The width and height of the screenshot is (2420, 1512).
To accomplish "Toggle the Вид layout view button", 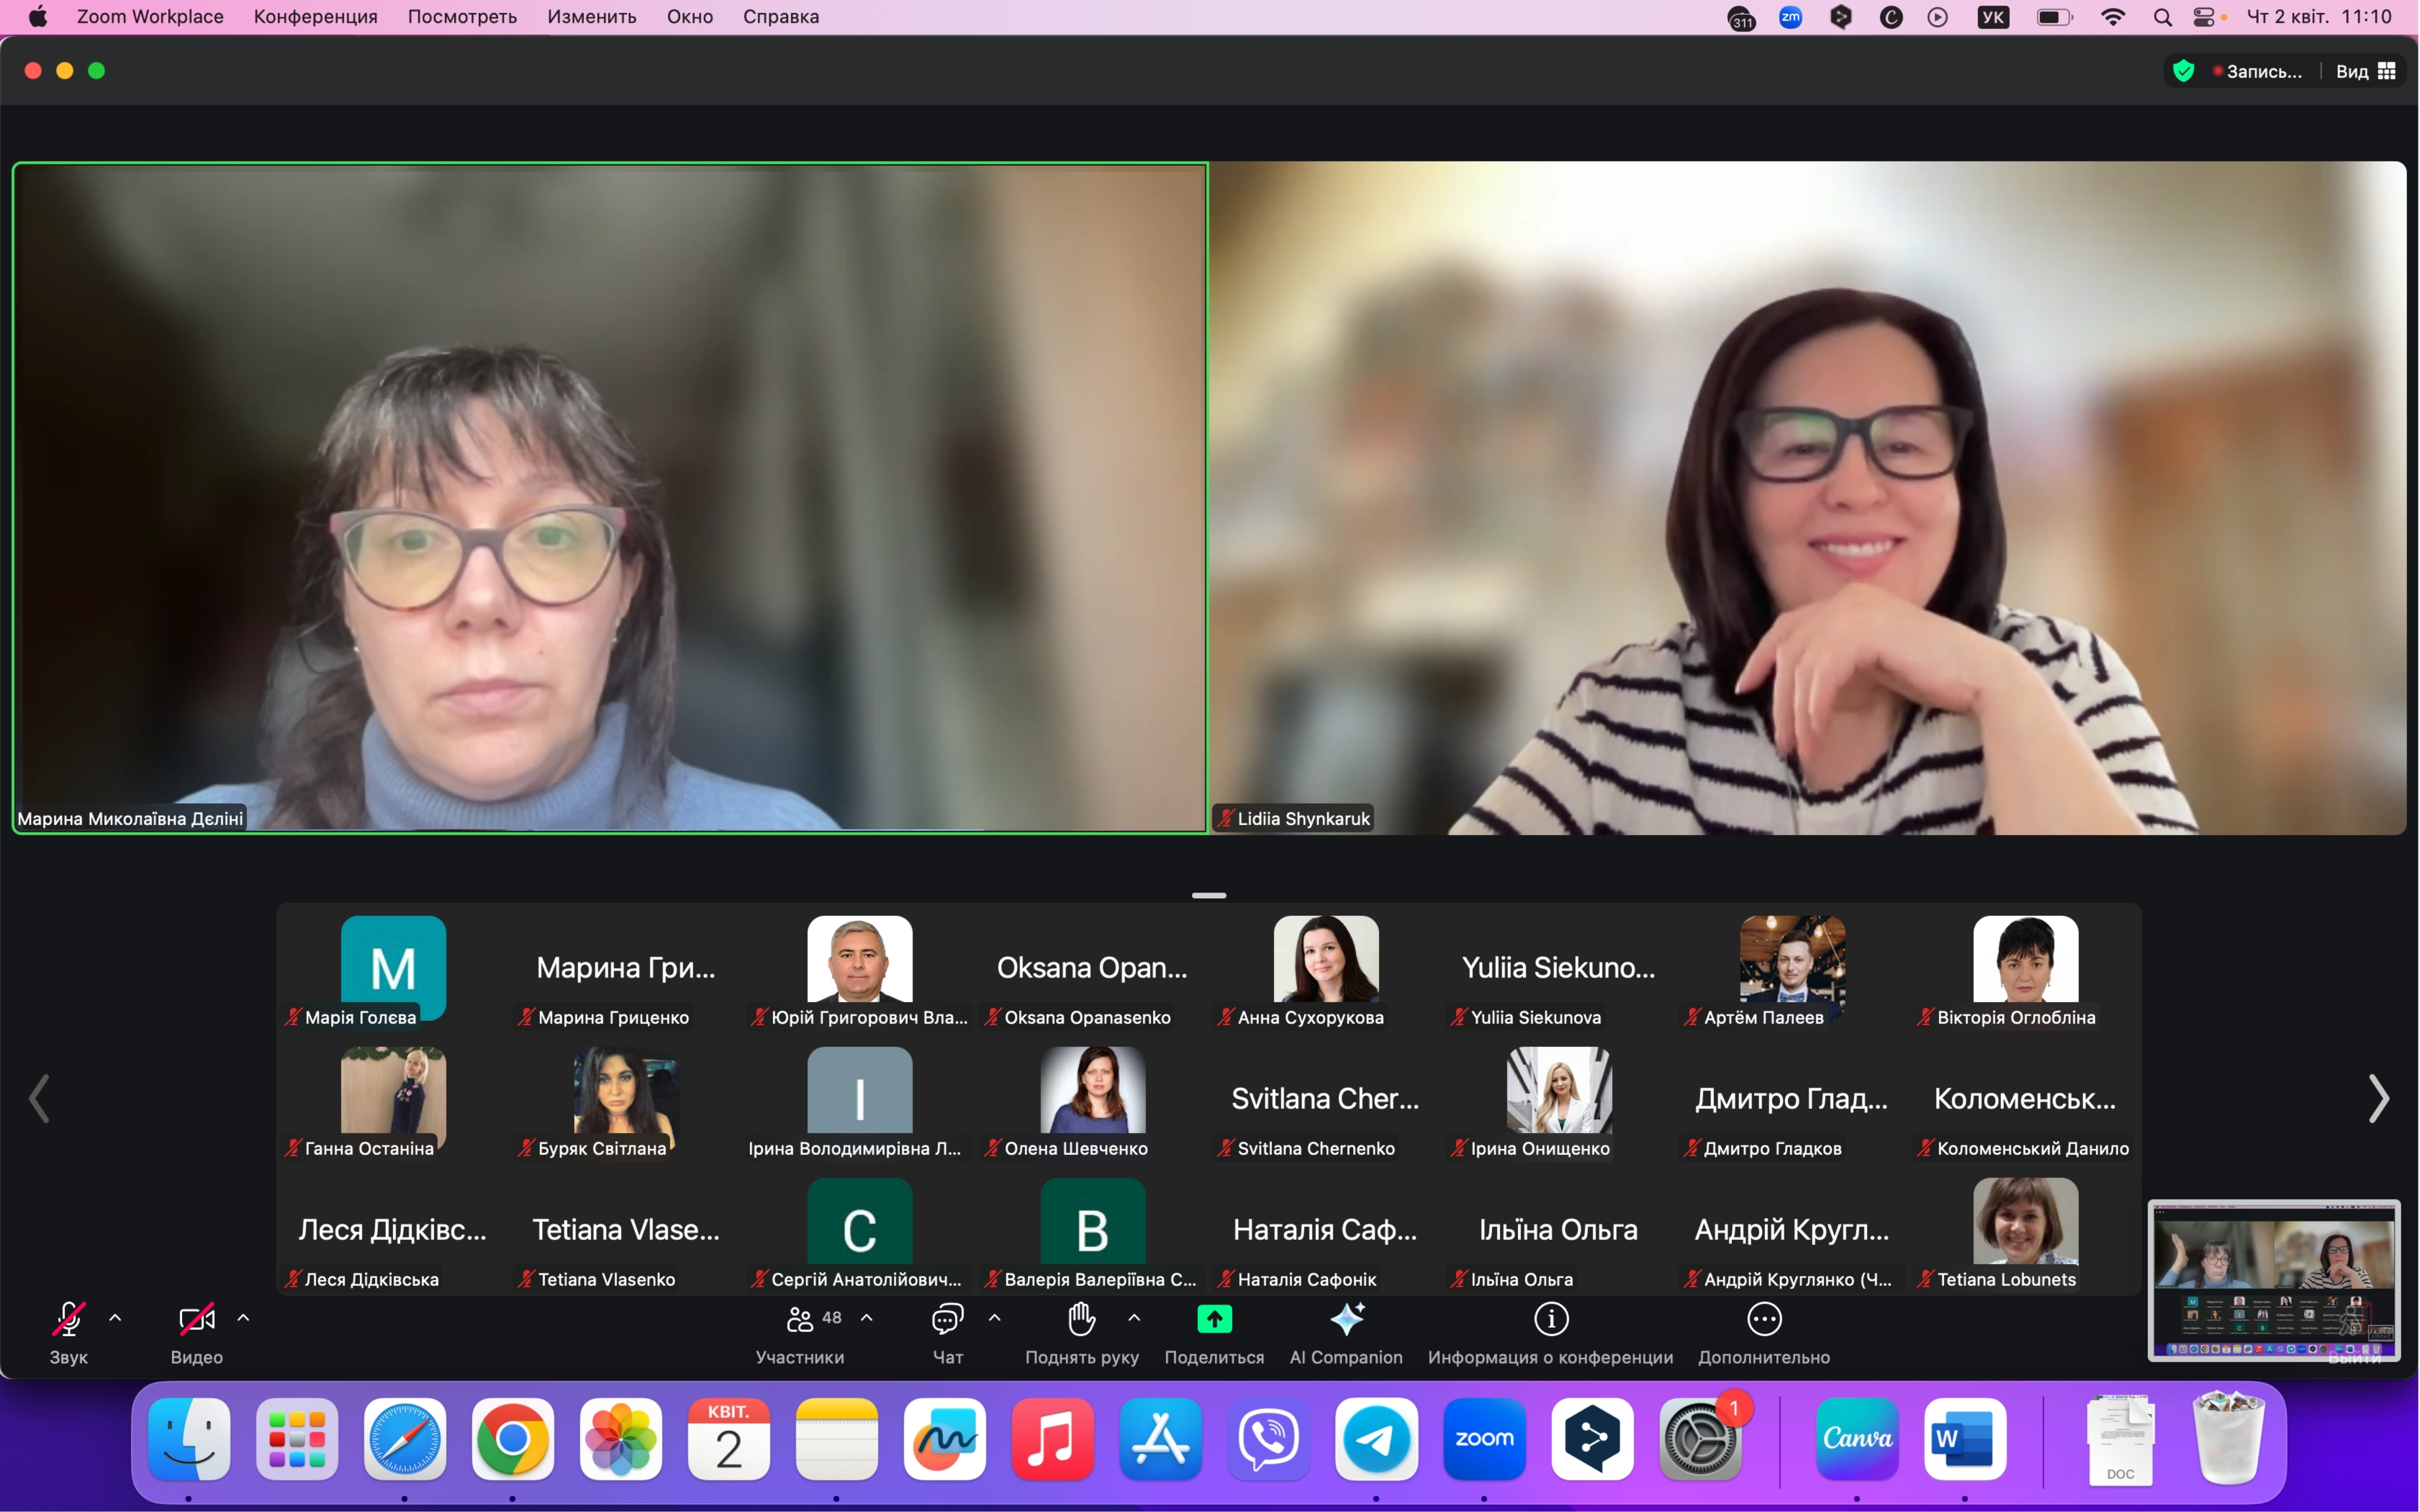I will 2366,71.
